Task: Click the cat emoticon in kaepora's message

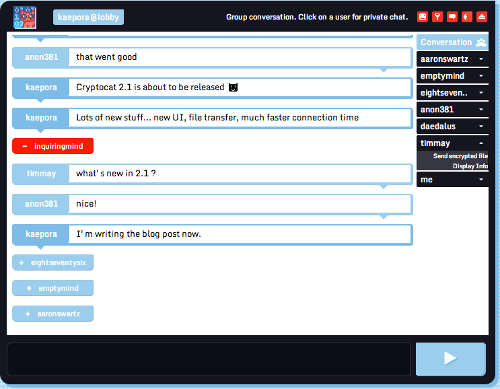Action: 233,87
